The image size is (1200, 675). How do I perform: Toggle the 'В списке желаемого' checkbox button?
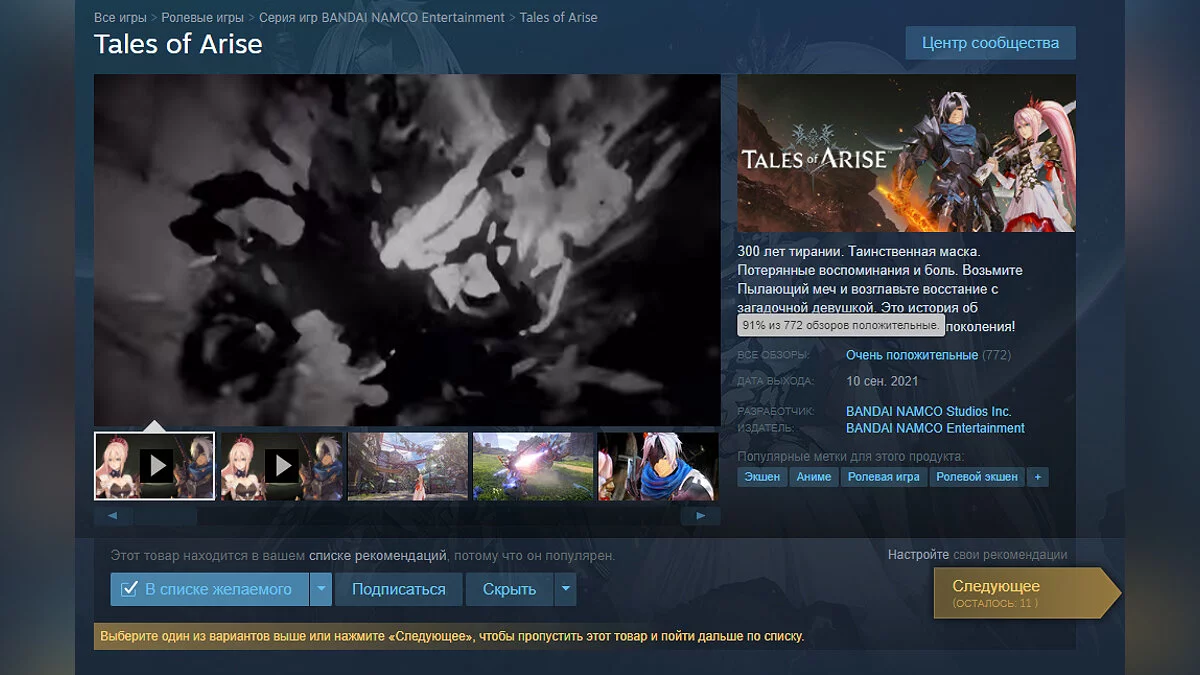click(209, 589)
